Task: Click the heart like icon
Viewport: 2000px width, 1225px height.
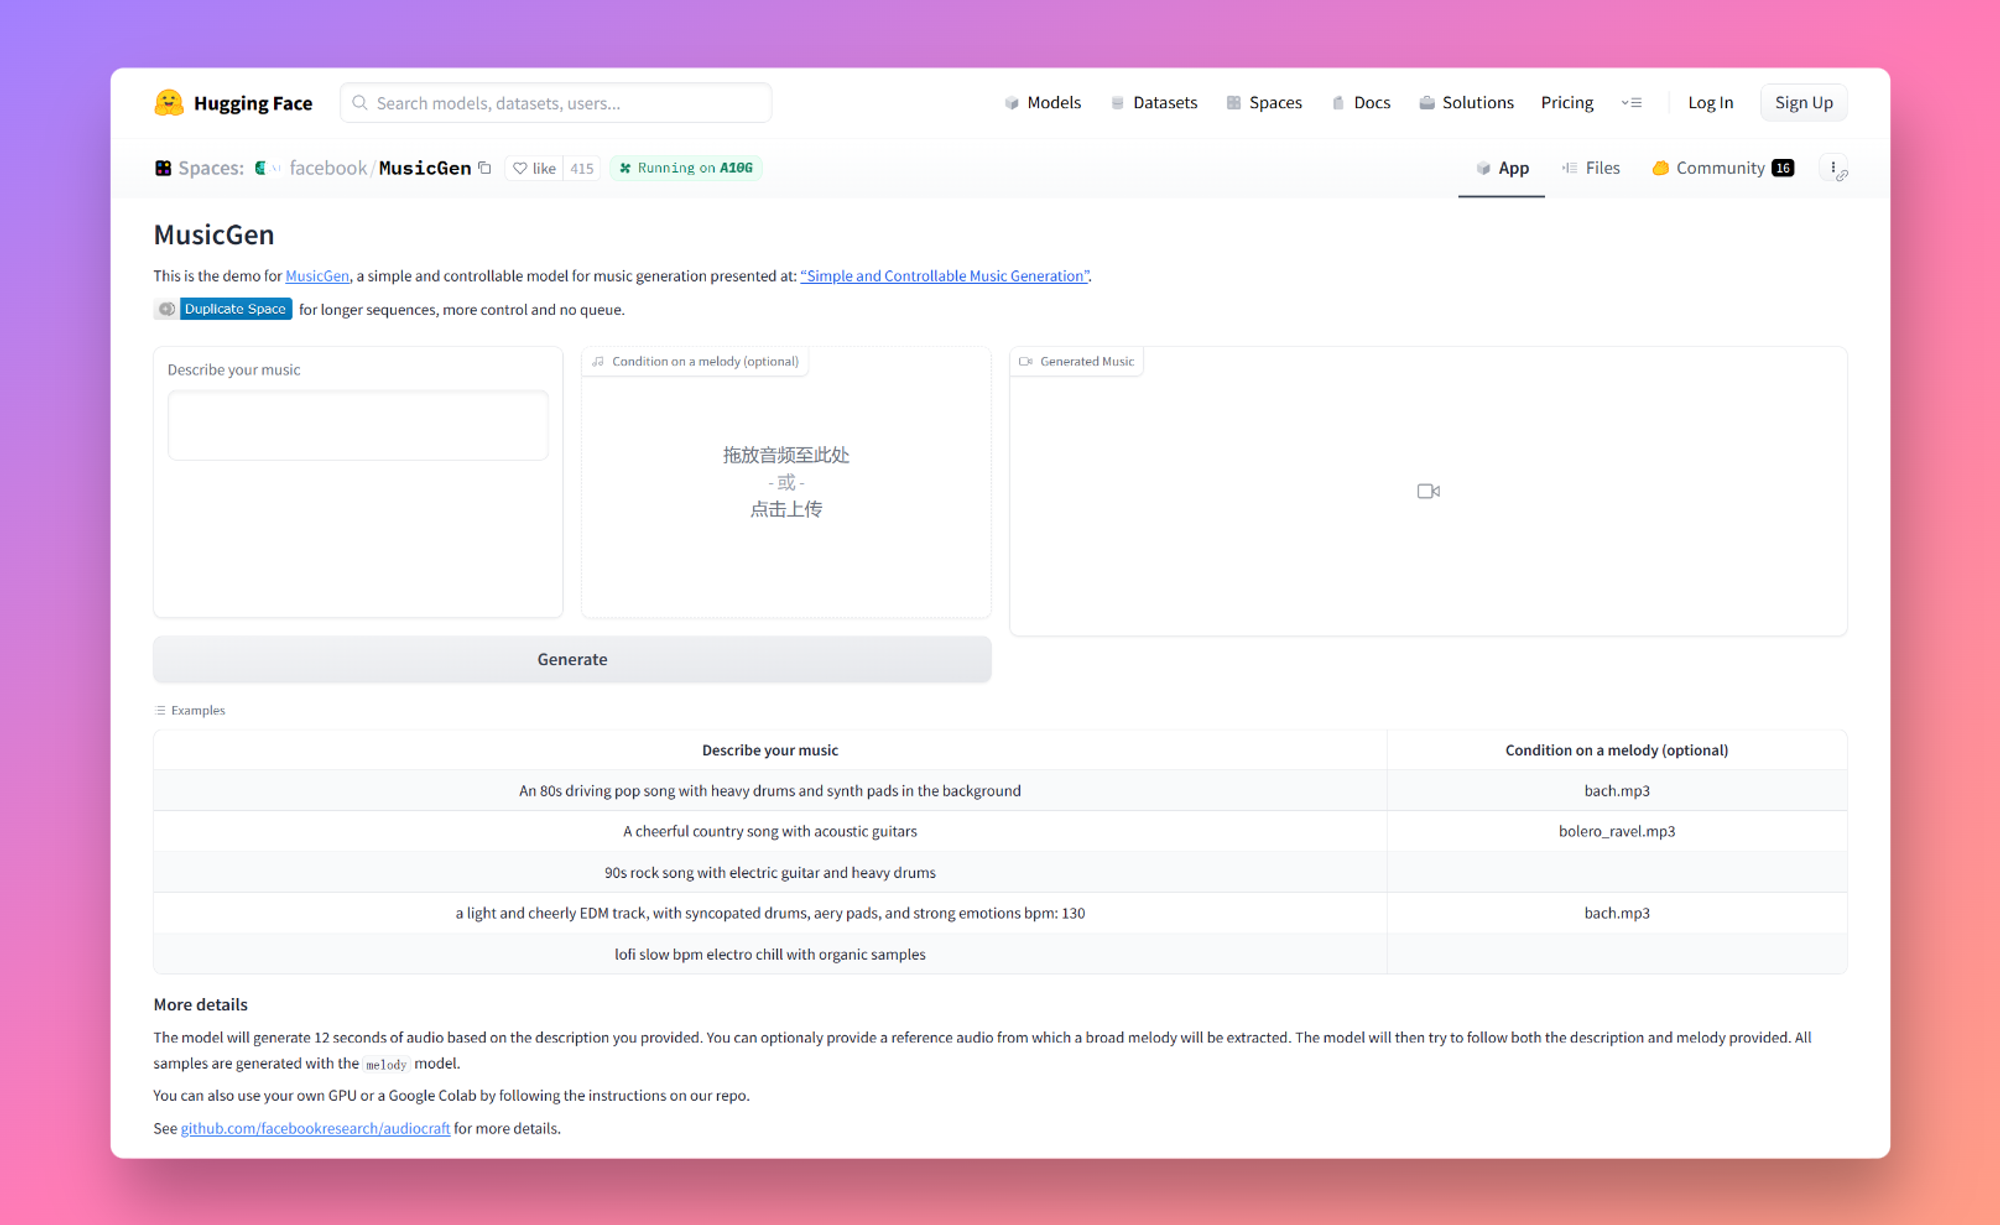Action: [520, 168]
